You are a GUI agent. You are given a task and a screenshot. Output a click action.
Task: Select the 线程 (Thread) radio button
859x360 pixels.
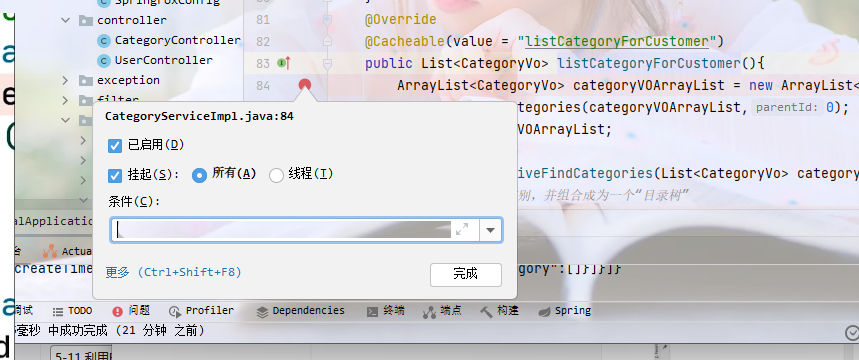[x=276, y=175]
